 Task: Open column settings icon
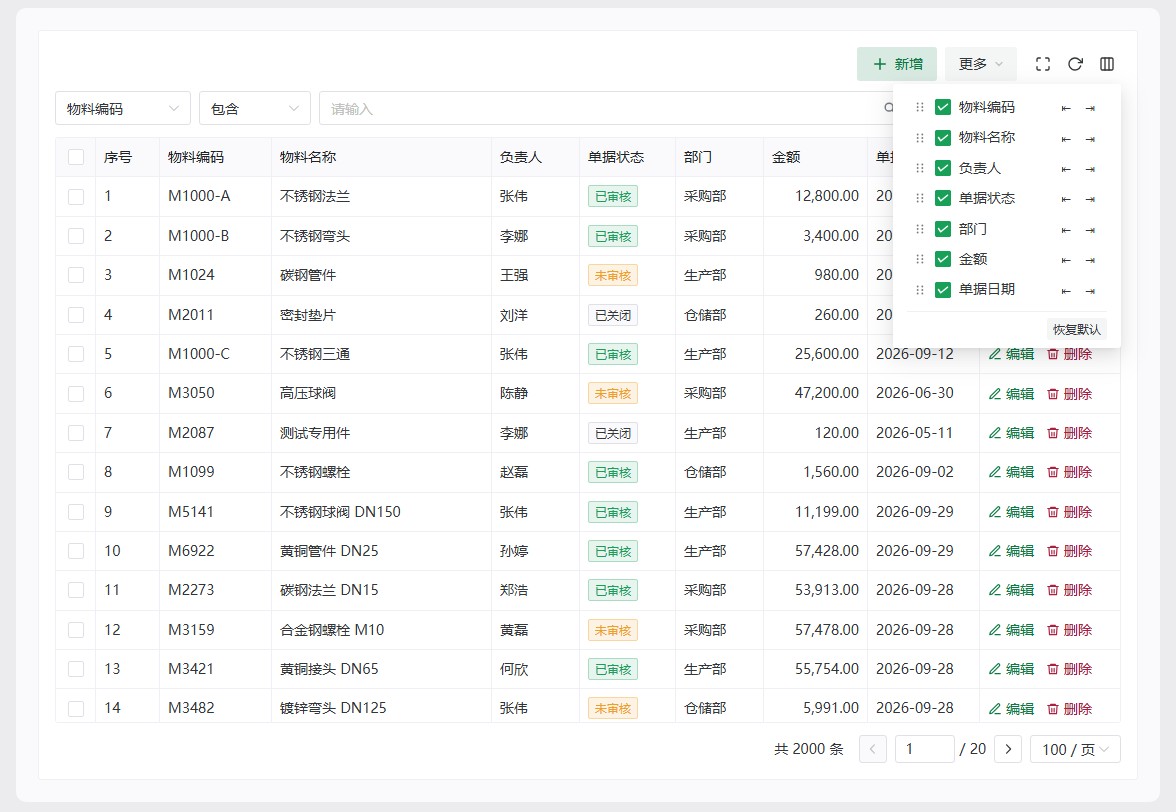click(x=1107, y=64)
